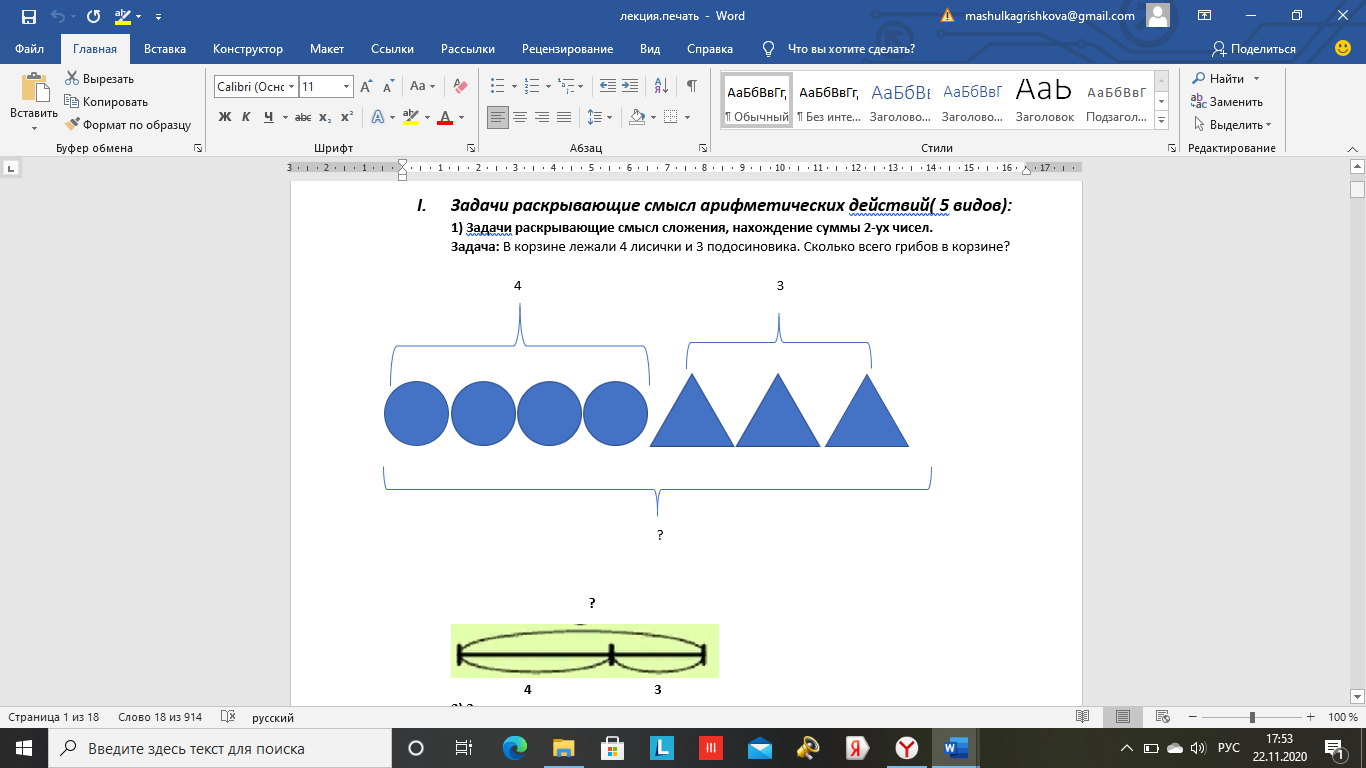Image resolution: width=1366 pixels, height=768 pixels.
Task: Click Windows search box Введите здесь
Action: (220, 748)
